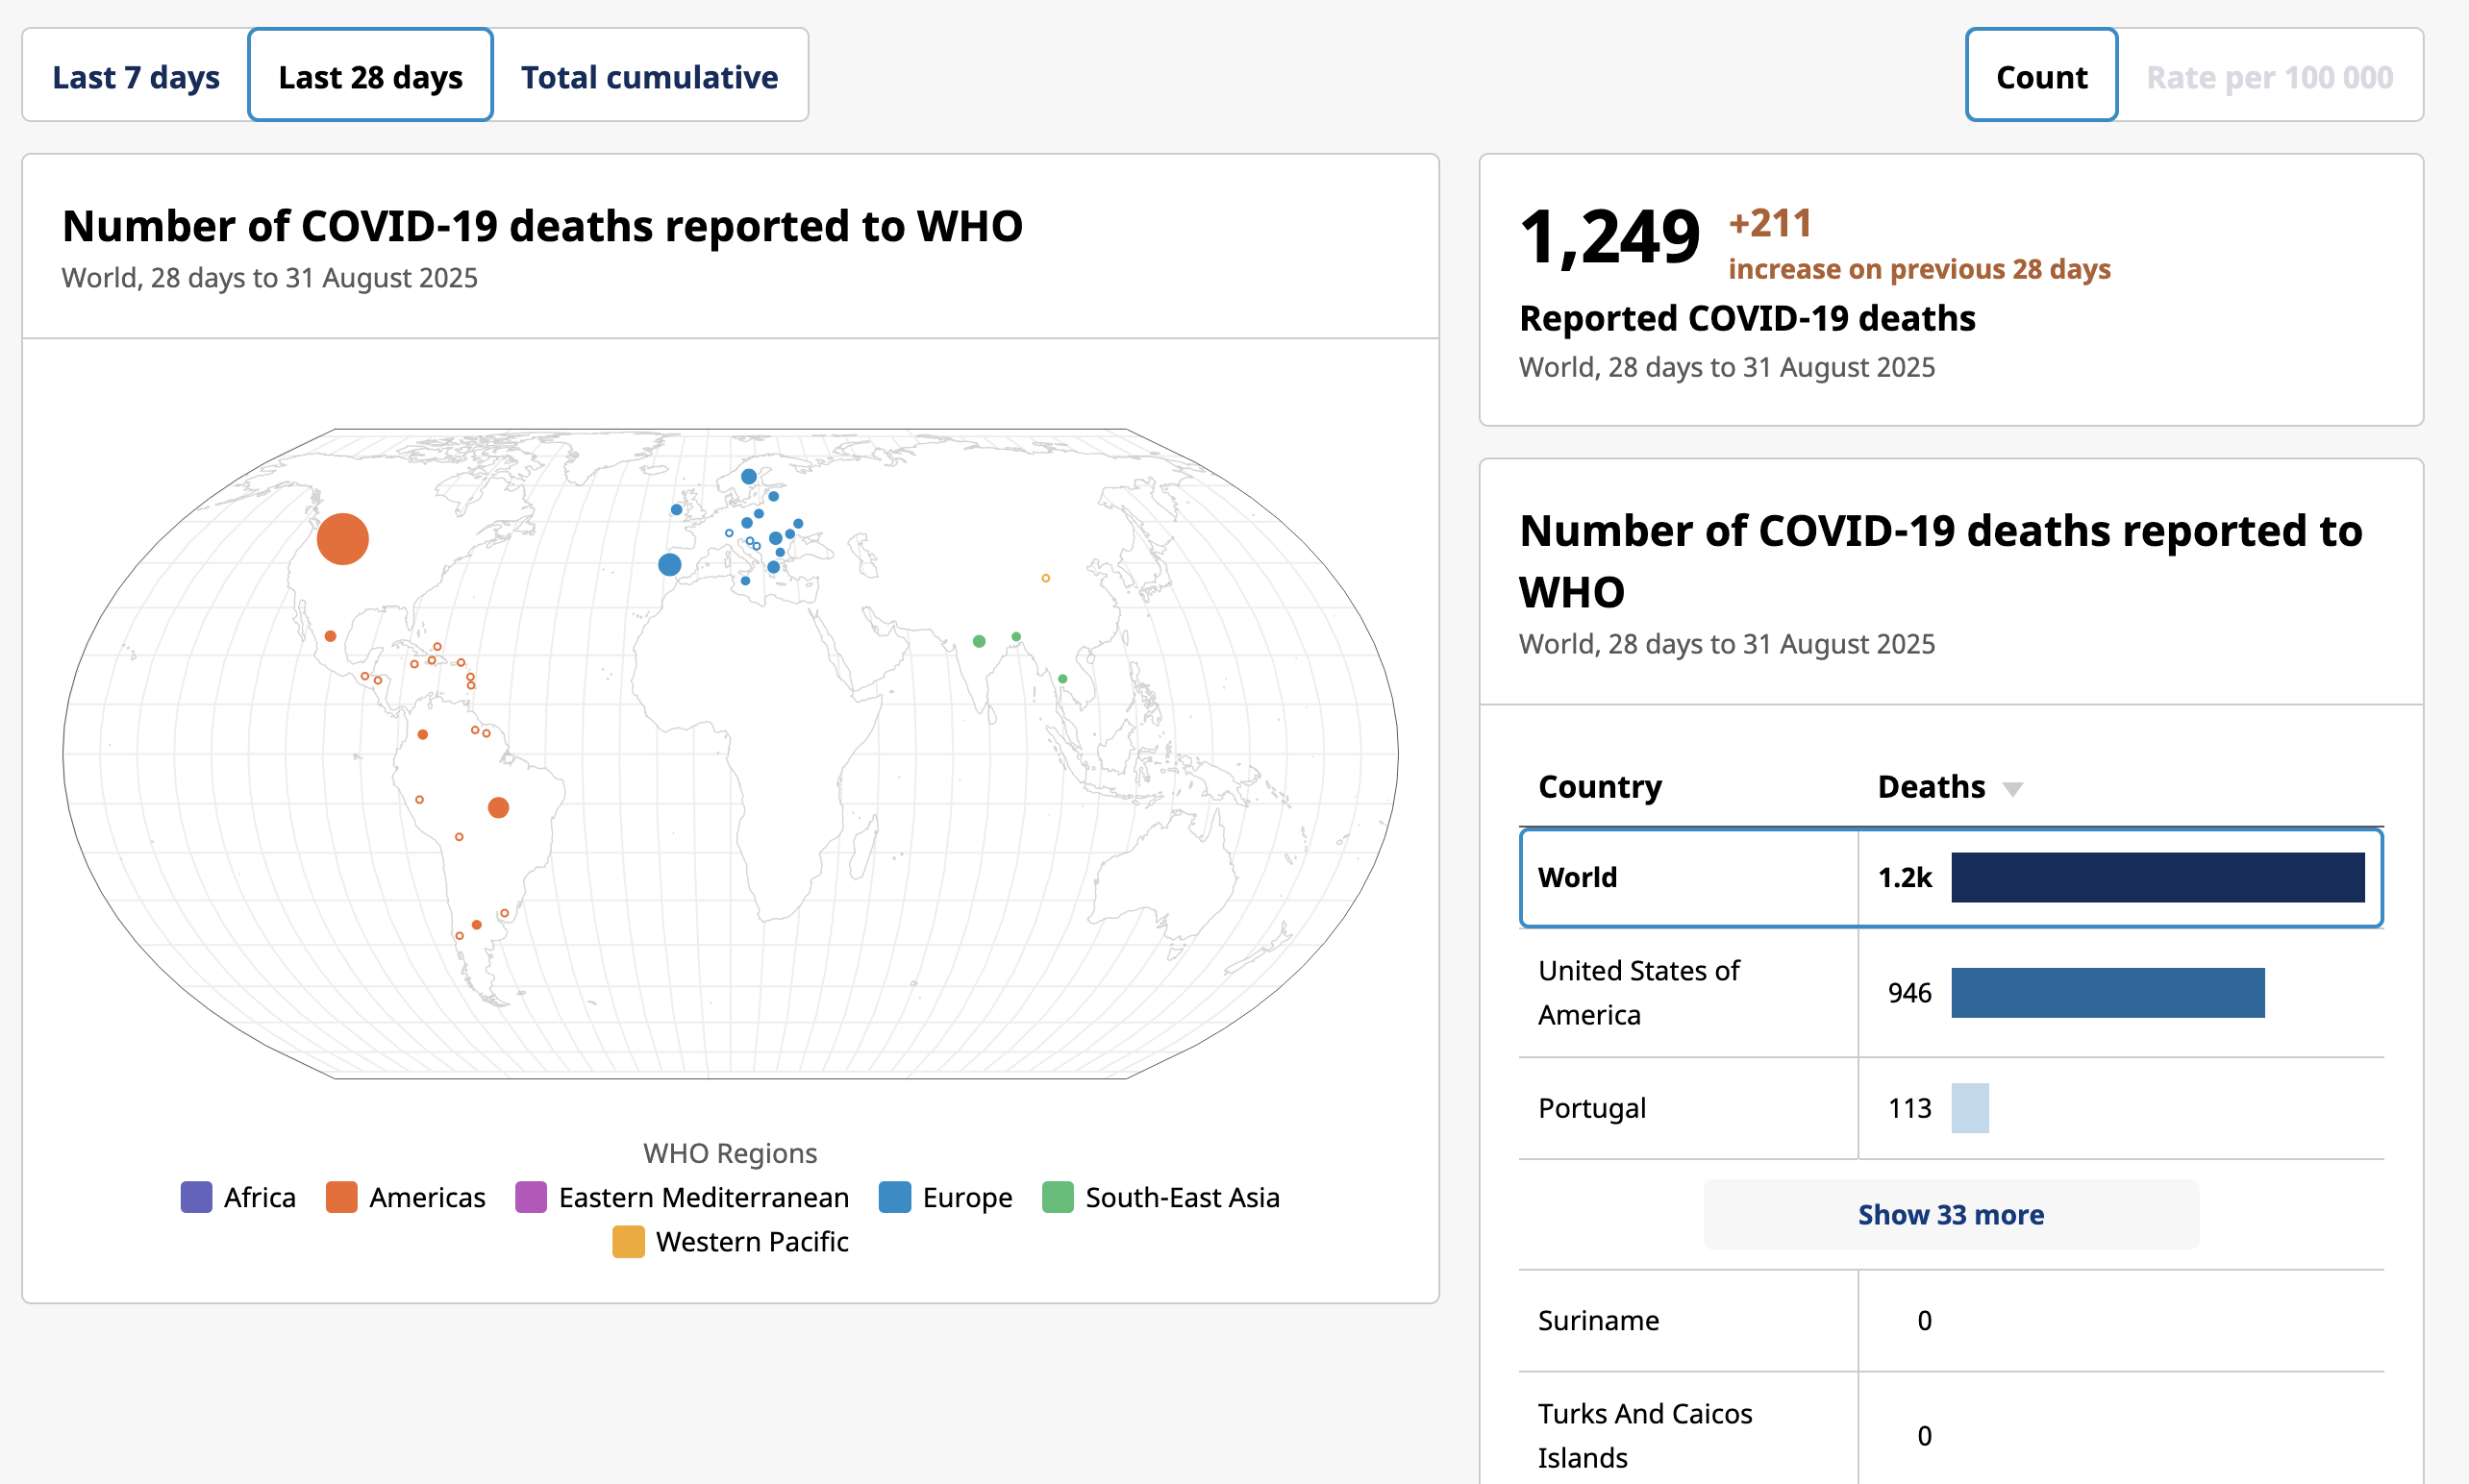Click the Portugal 113 deaths light bar

pos(1969,1108)
